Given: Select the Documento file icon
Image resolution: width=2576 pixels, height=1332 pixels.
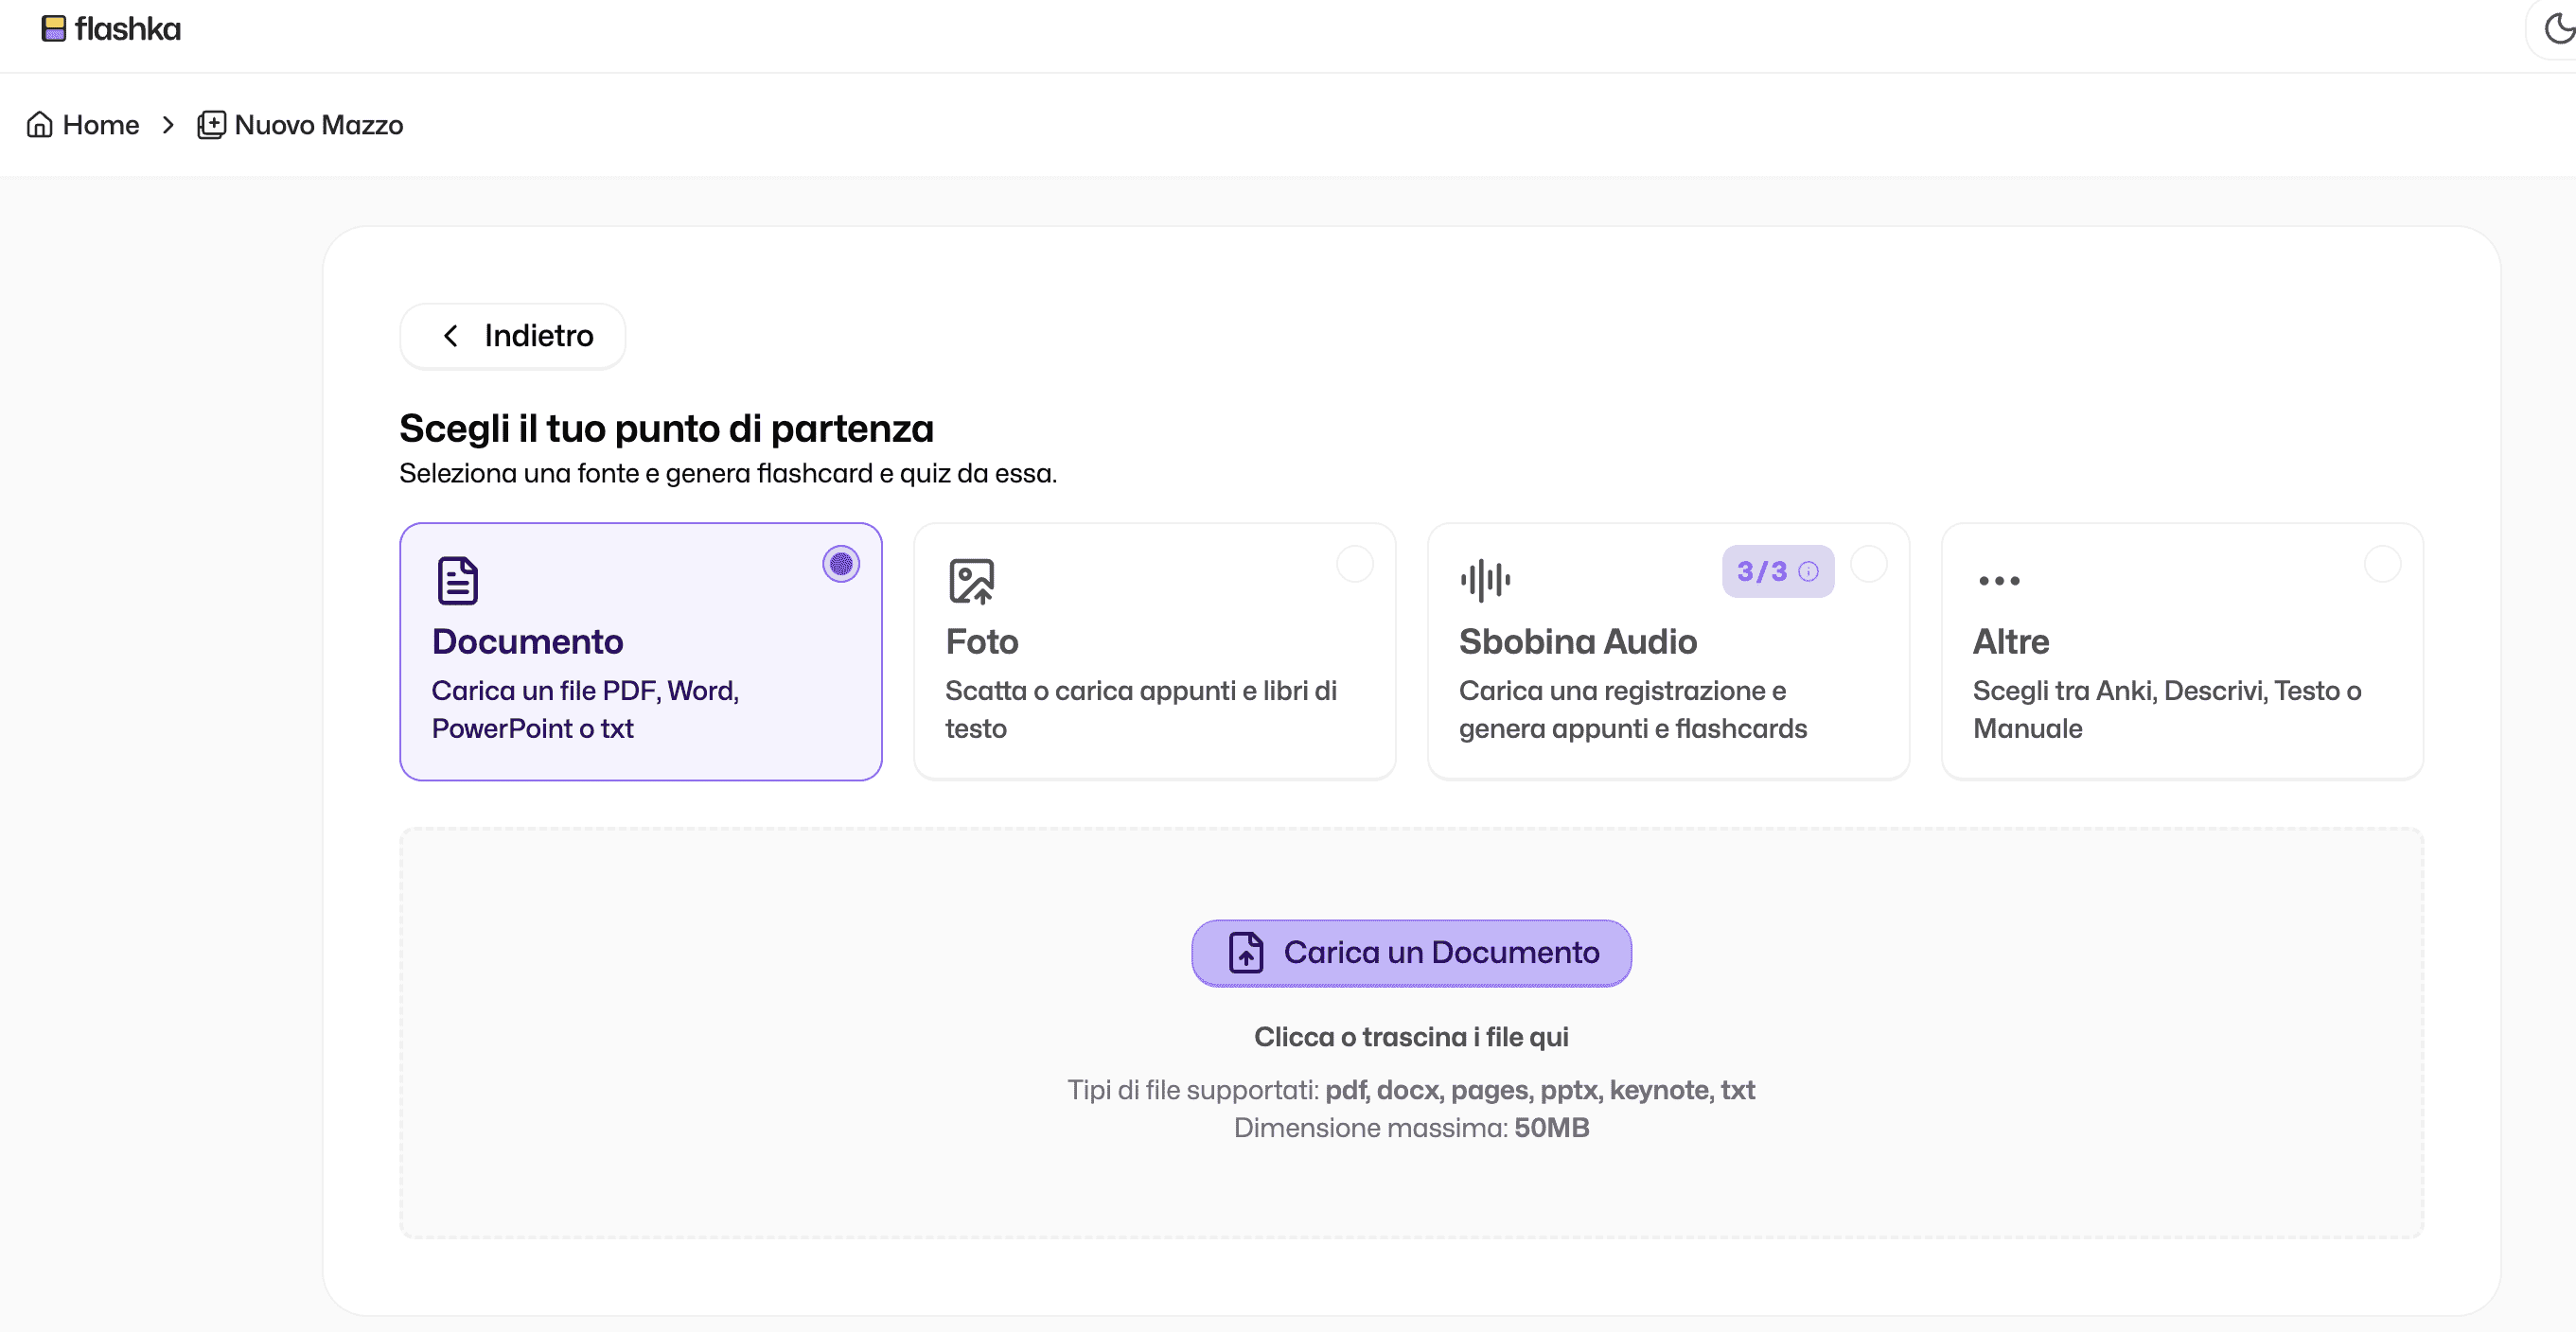Looking at the screenshot, I should 457,581.
